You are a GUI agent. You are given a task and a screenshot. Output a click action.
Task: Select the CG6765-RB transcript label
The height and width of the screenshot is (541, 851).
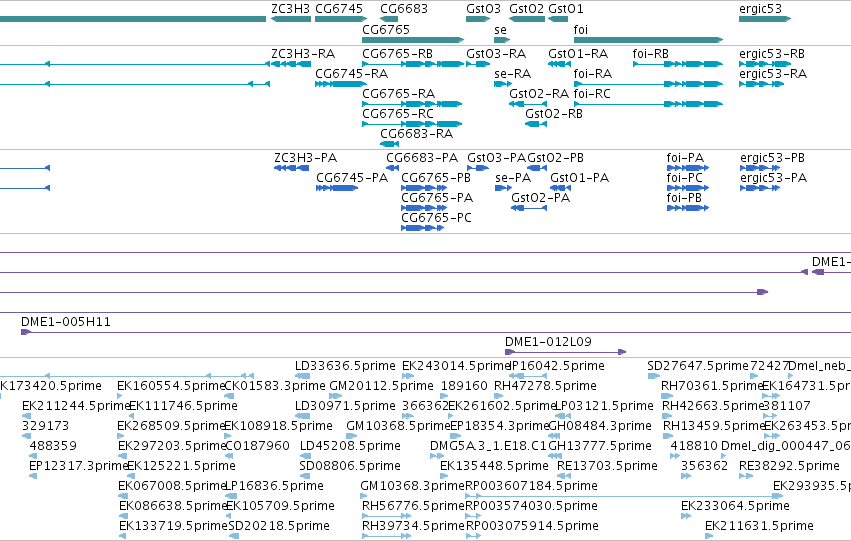(397, 54)
